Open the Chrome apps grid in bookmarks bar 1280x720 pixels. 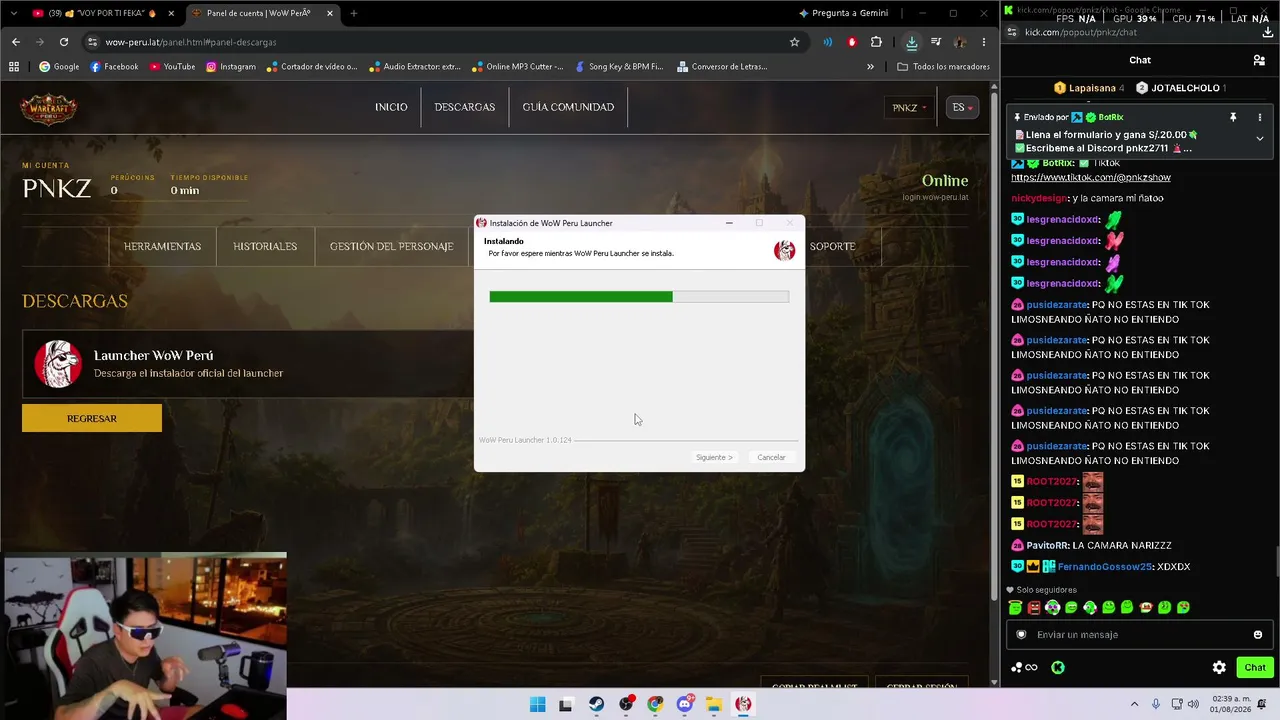point(14,67)
